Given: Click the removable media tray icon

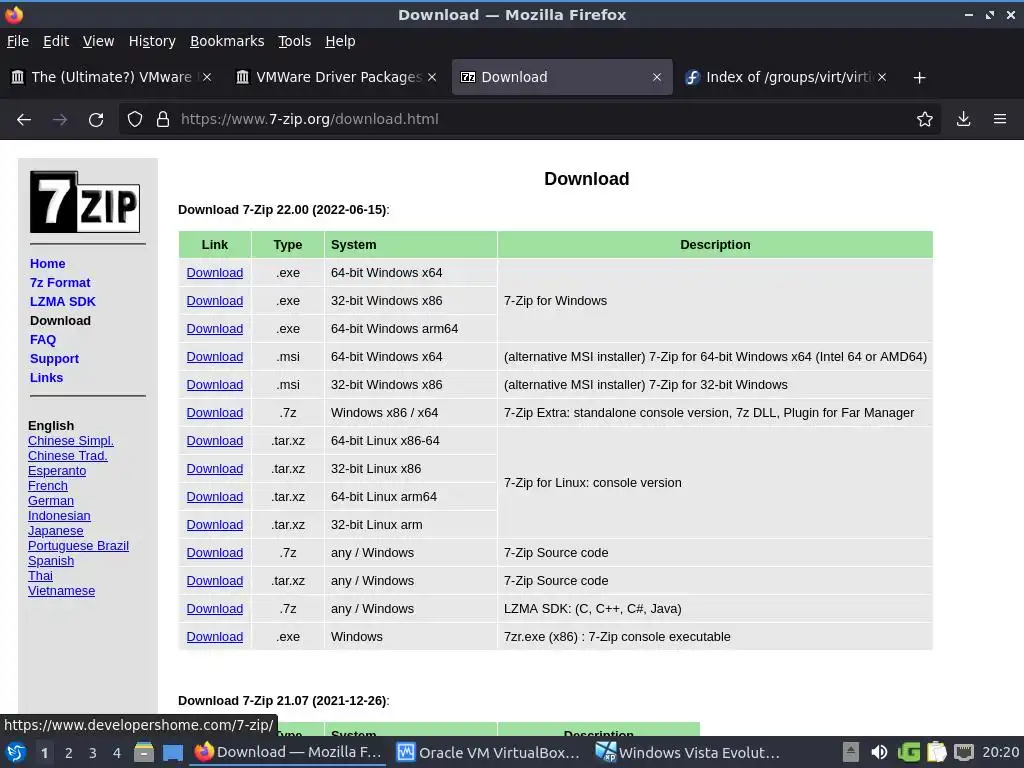Looking at the screenshot, I should (x=850, y=752).
